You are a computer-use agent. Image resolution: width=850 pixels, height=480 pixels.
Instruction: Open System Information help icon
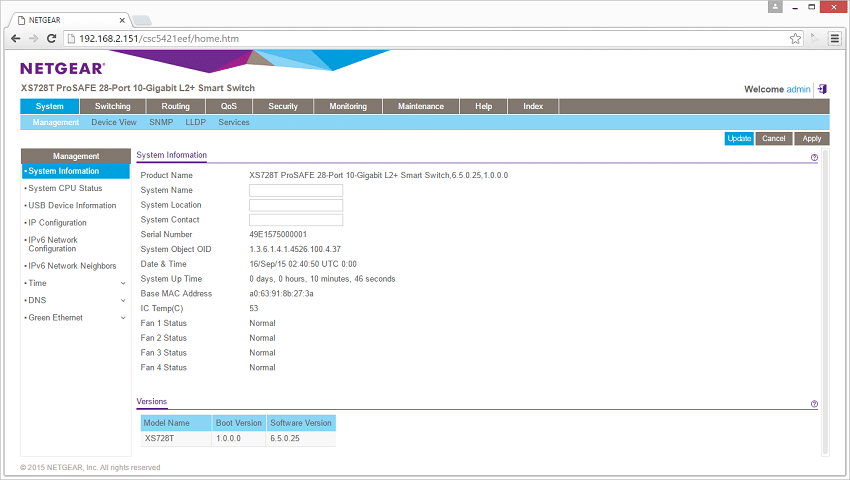(x=814, y=157)
